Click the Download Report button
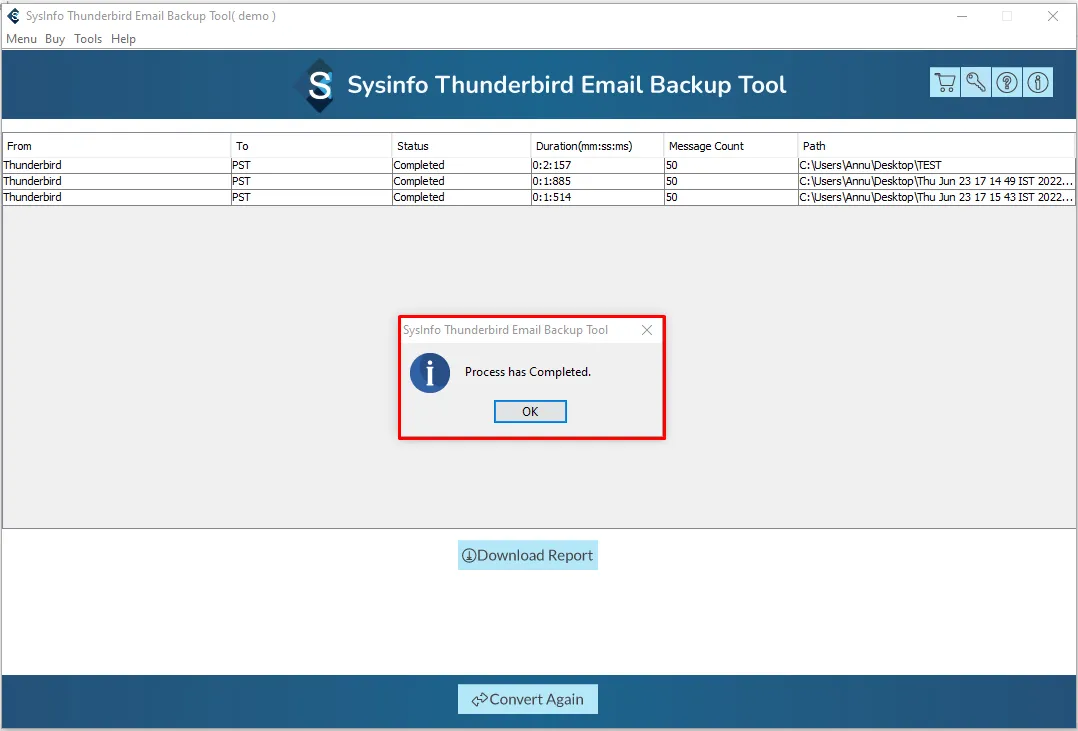This screenshot has height=731, width=1078. 528,555
